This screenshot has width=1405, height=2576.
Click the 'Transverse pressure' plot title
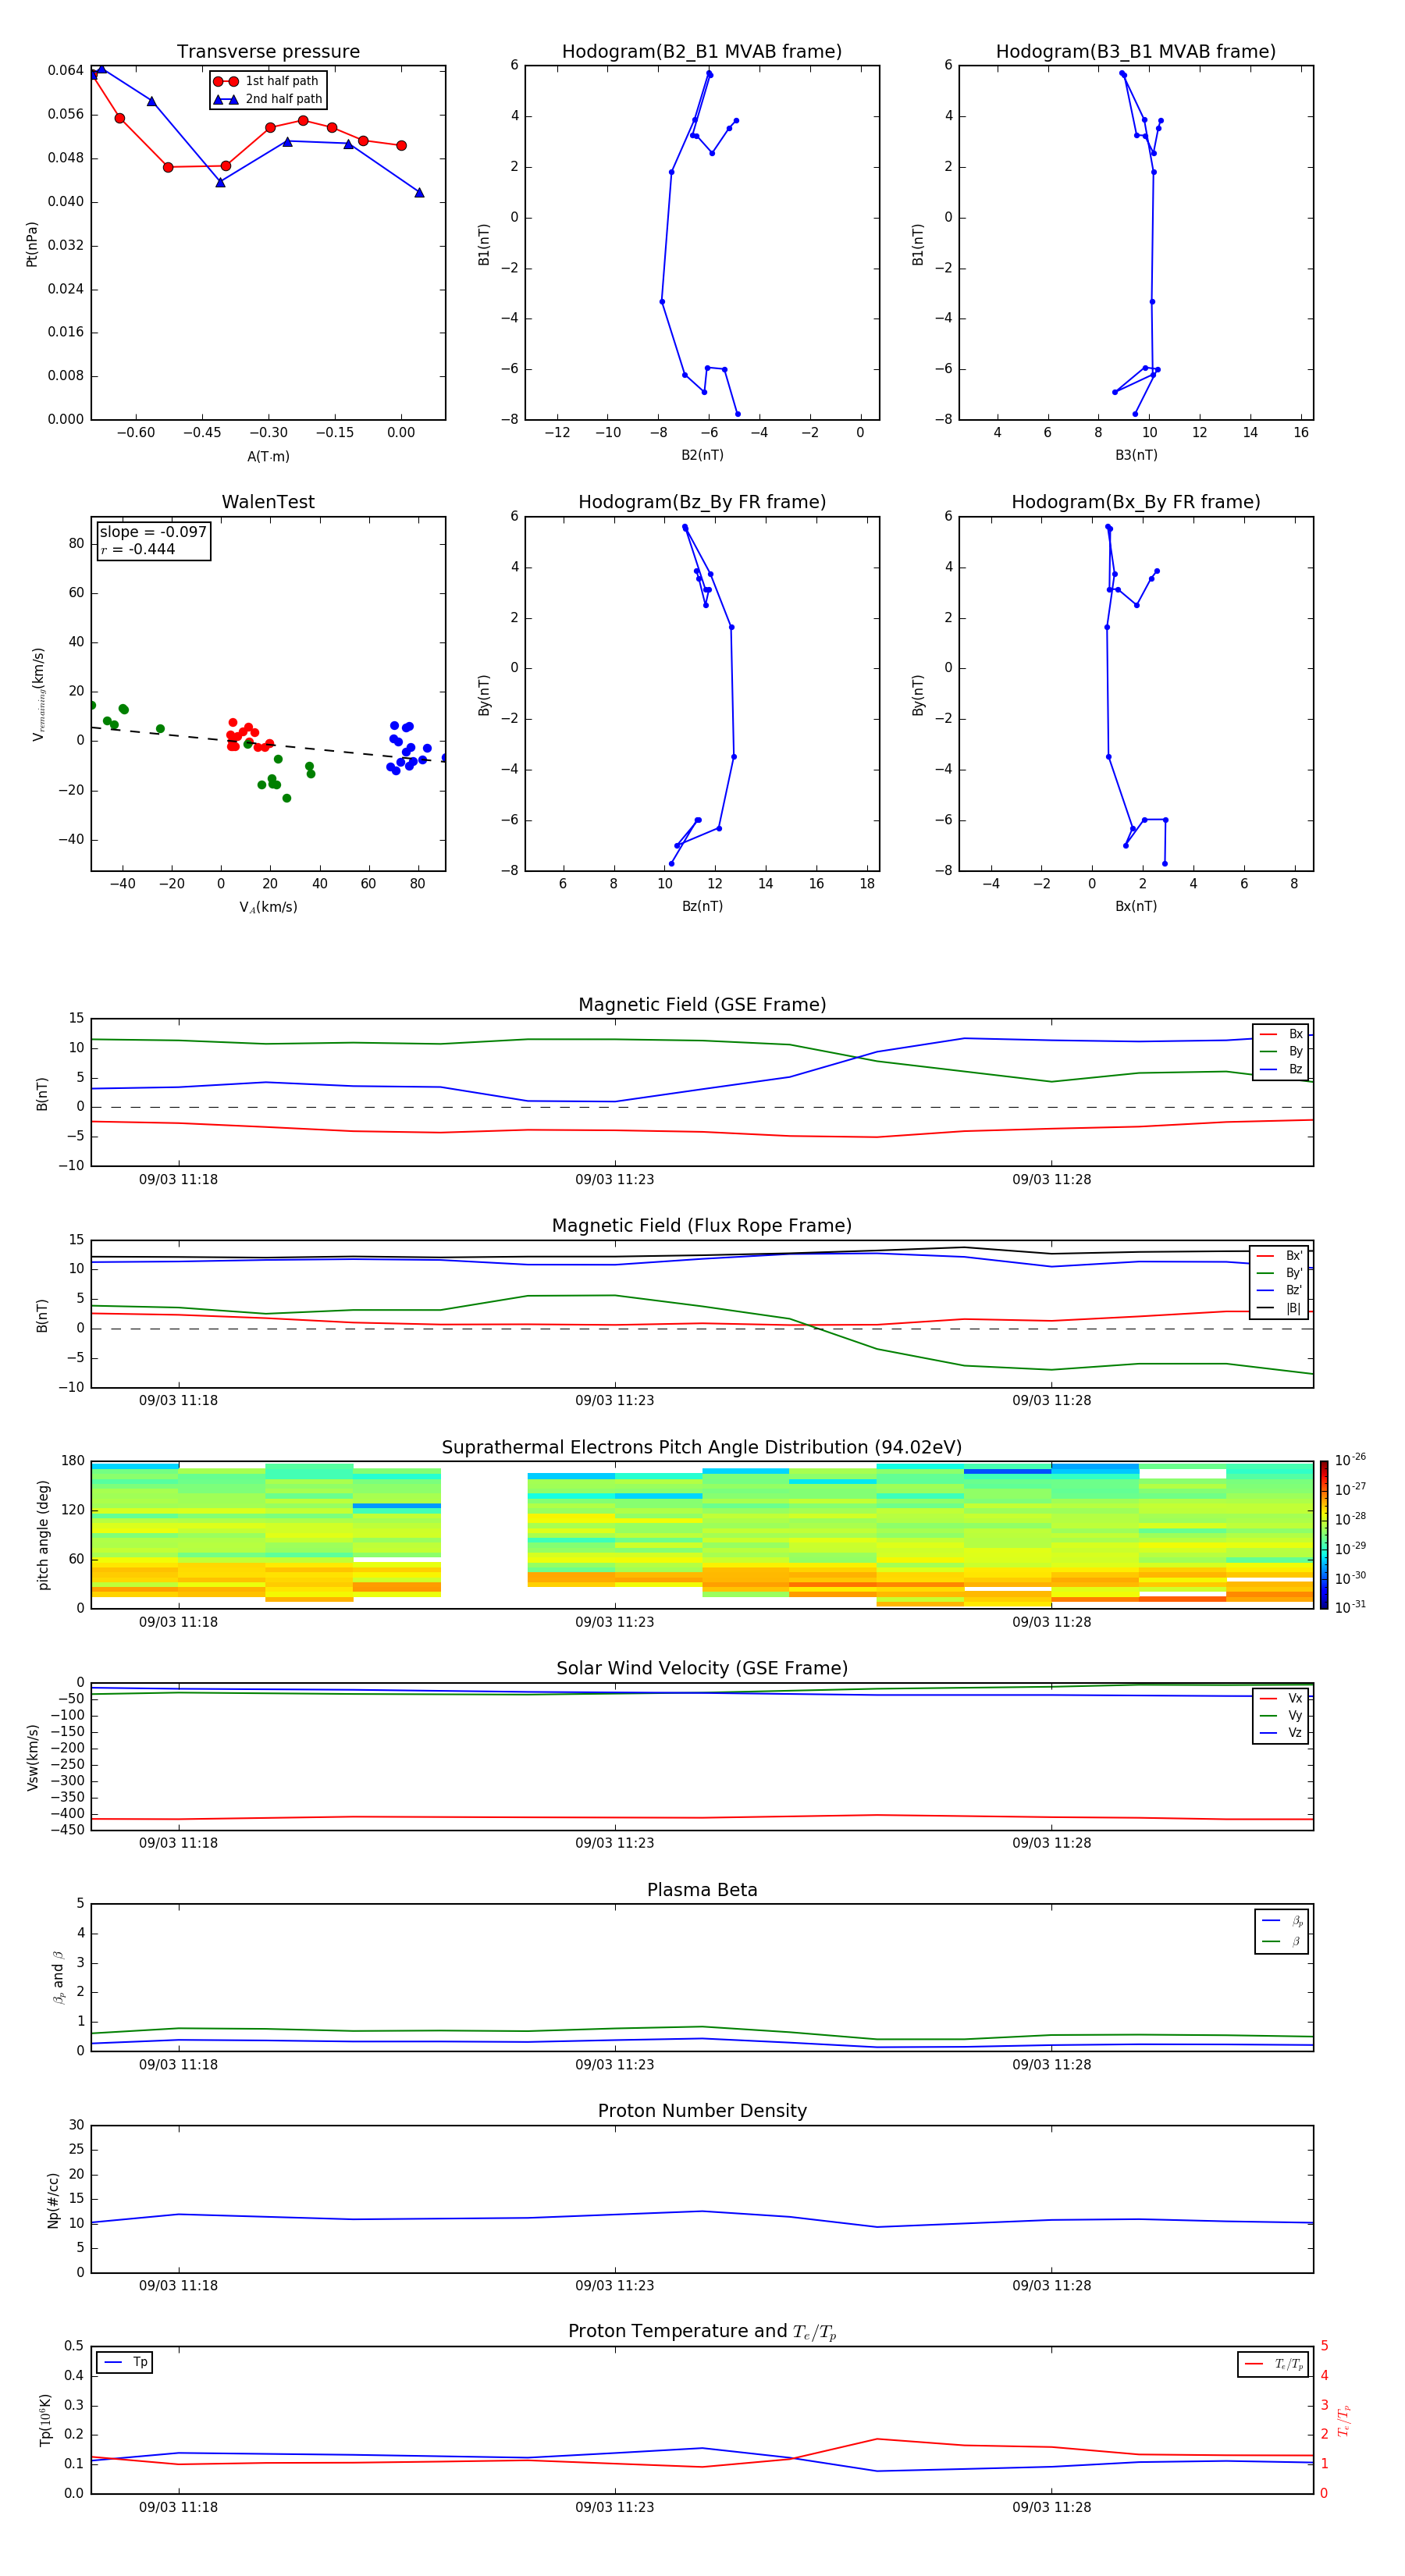pyautogui.click(x=268, y=51)
